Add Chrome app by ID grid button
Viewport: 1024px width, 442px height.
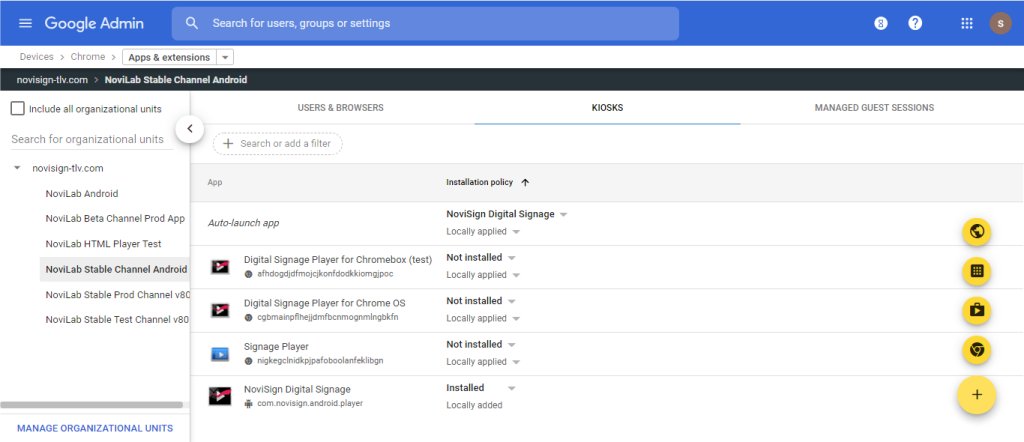coord(976,271)
